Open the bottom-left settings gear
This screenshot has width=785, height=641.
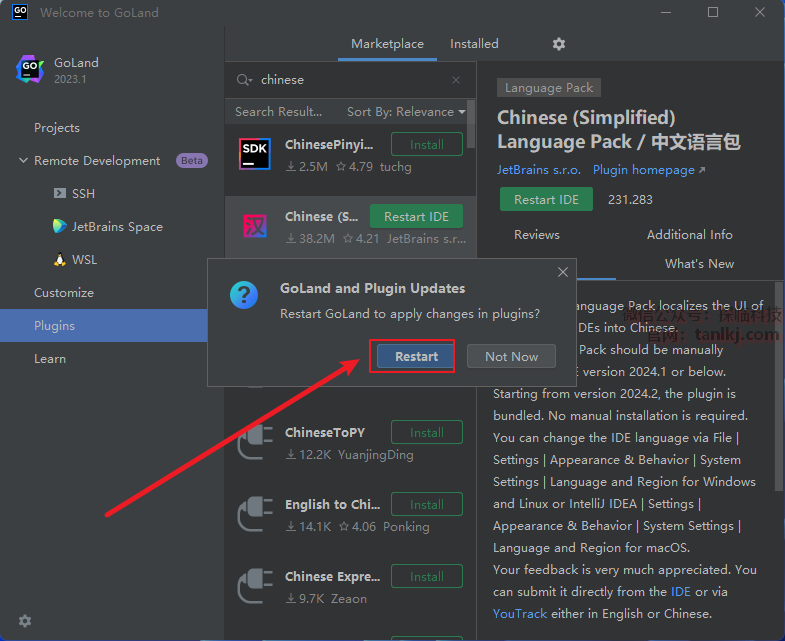25,621
